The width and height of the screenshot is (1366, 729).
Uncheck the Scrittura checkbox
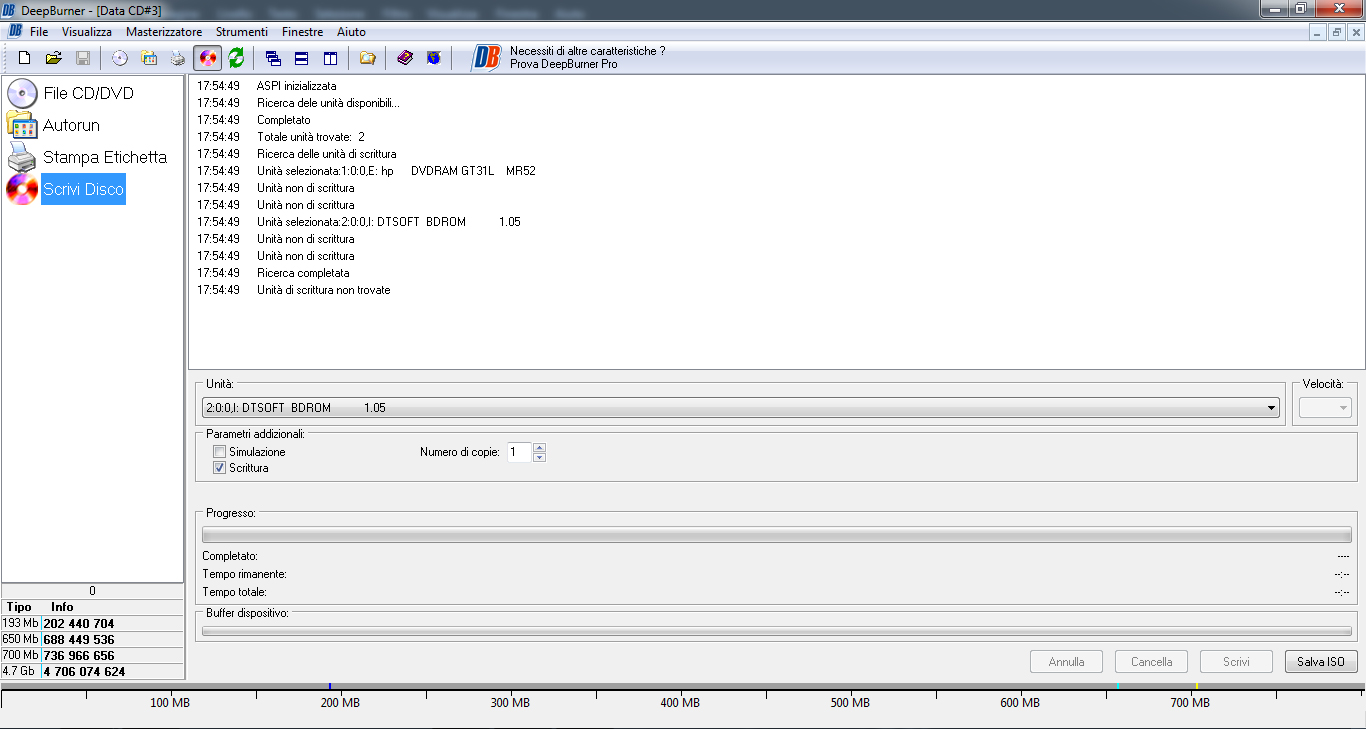tap(220, 468)
